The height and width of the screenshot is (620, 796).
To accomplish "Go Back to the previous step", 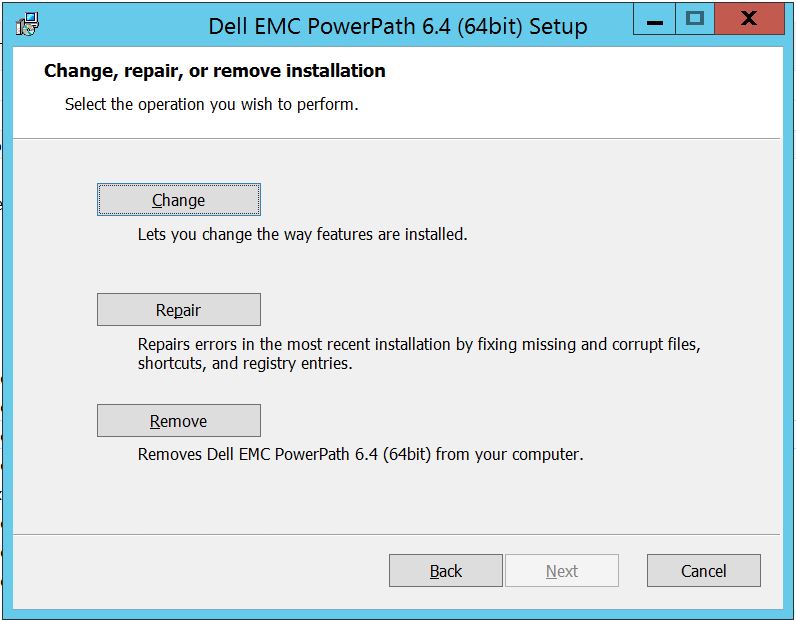I will coord(445,571).
